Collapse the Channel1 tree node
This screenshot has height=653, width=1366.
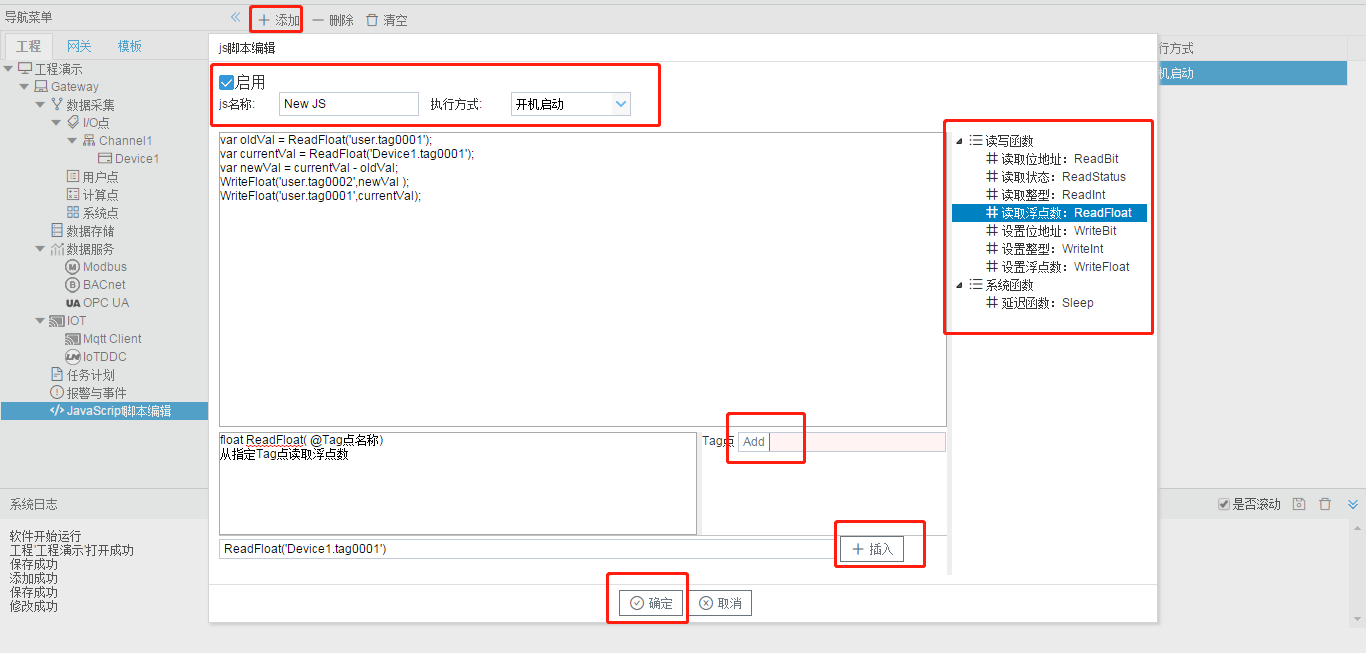(x=73, y=141)
